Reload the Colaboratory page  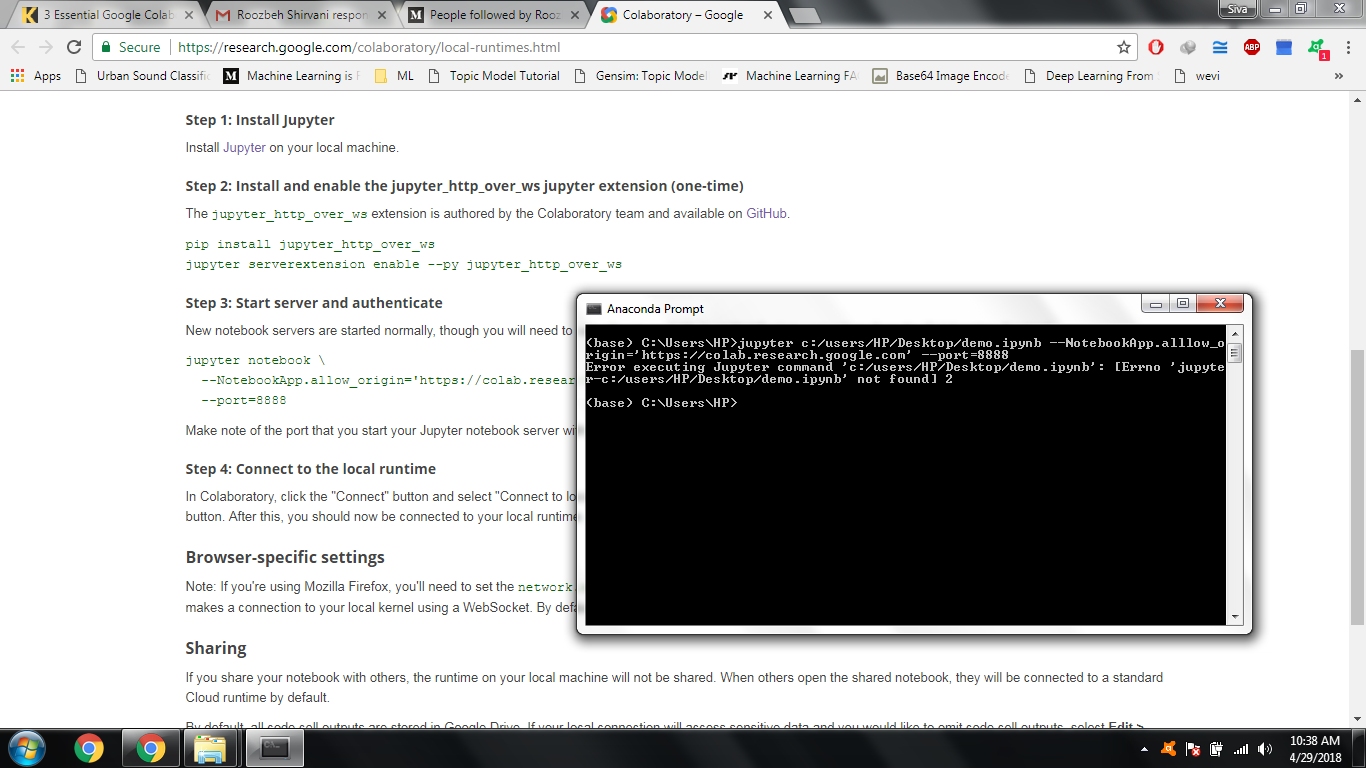coord(74,47)
